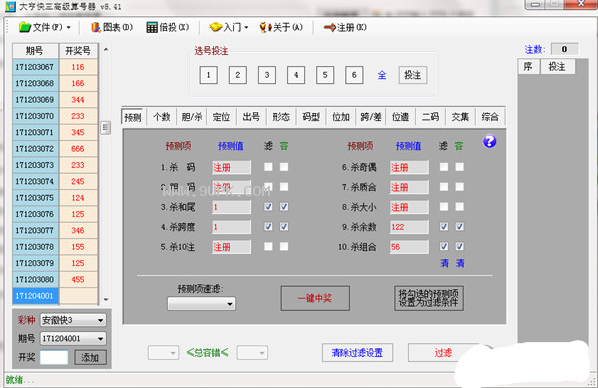Click the 10.杀组合 value field showing 56
598x388 pixels.
tap(409, 246)
